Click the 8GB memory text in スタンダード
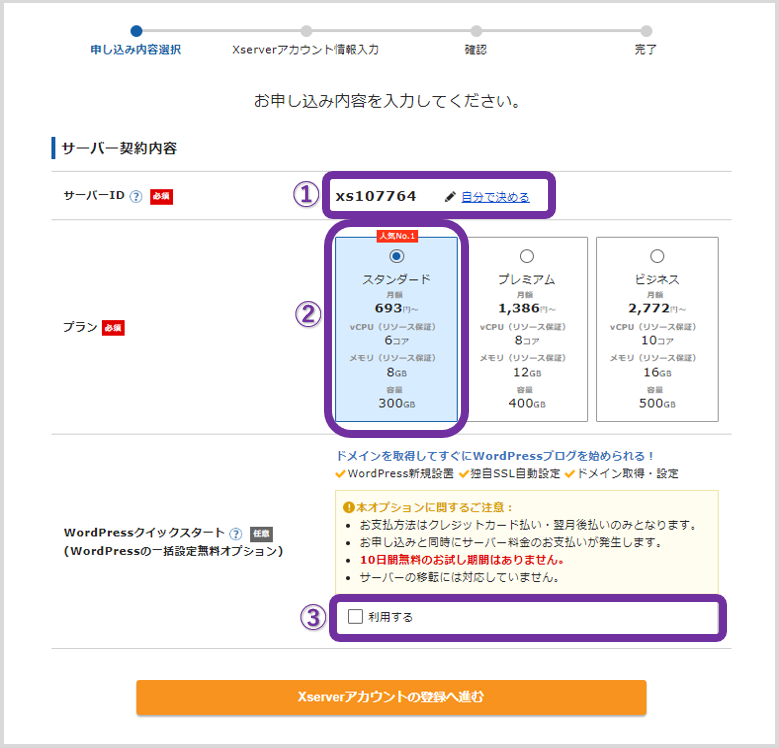 click(x=396, y=372)
